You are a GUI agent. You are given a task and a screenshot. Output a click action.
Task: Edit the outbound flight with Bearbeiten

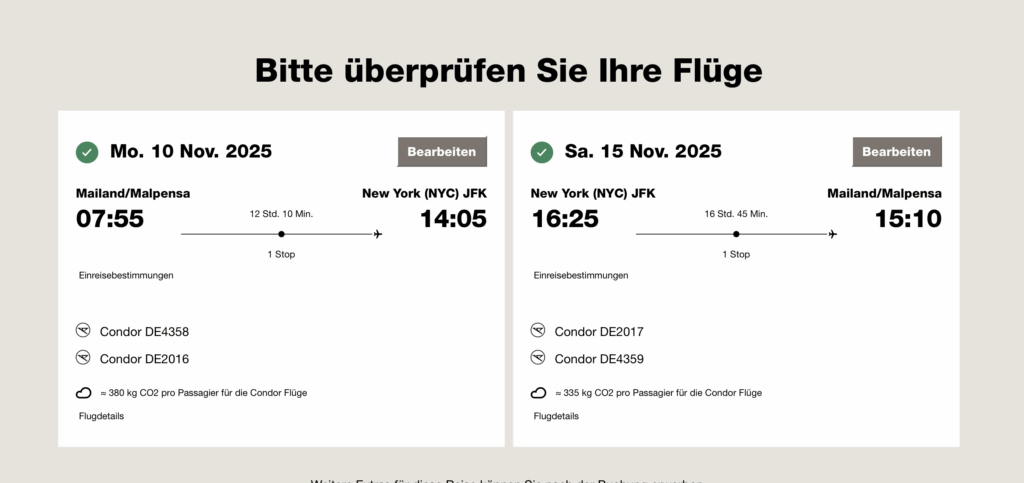[x=442, y=152]
